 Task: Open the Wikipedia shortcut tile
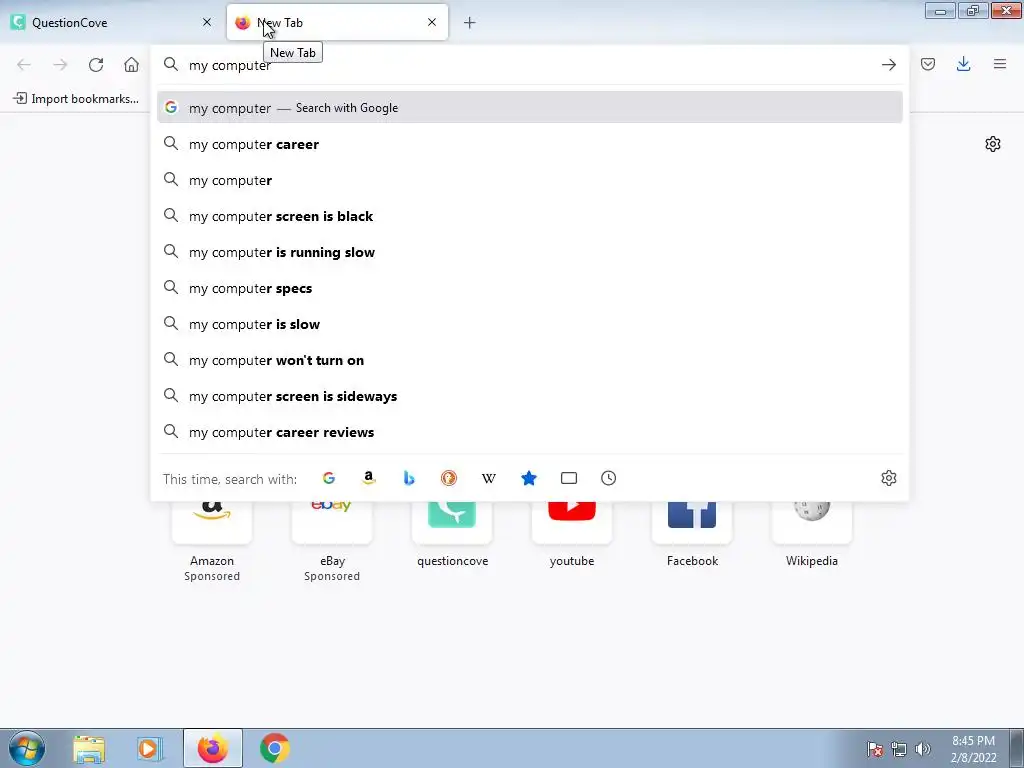coord(812,534)
